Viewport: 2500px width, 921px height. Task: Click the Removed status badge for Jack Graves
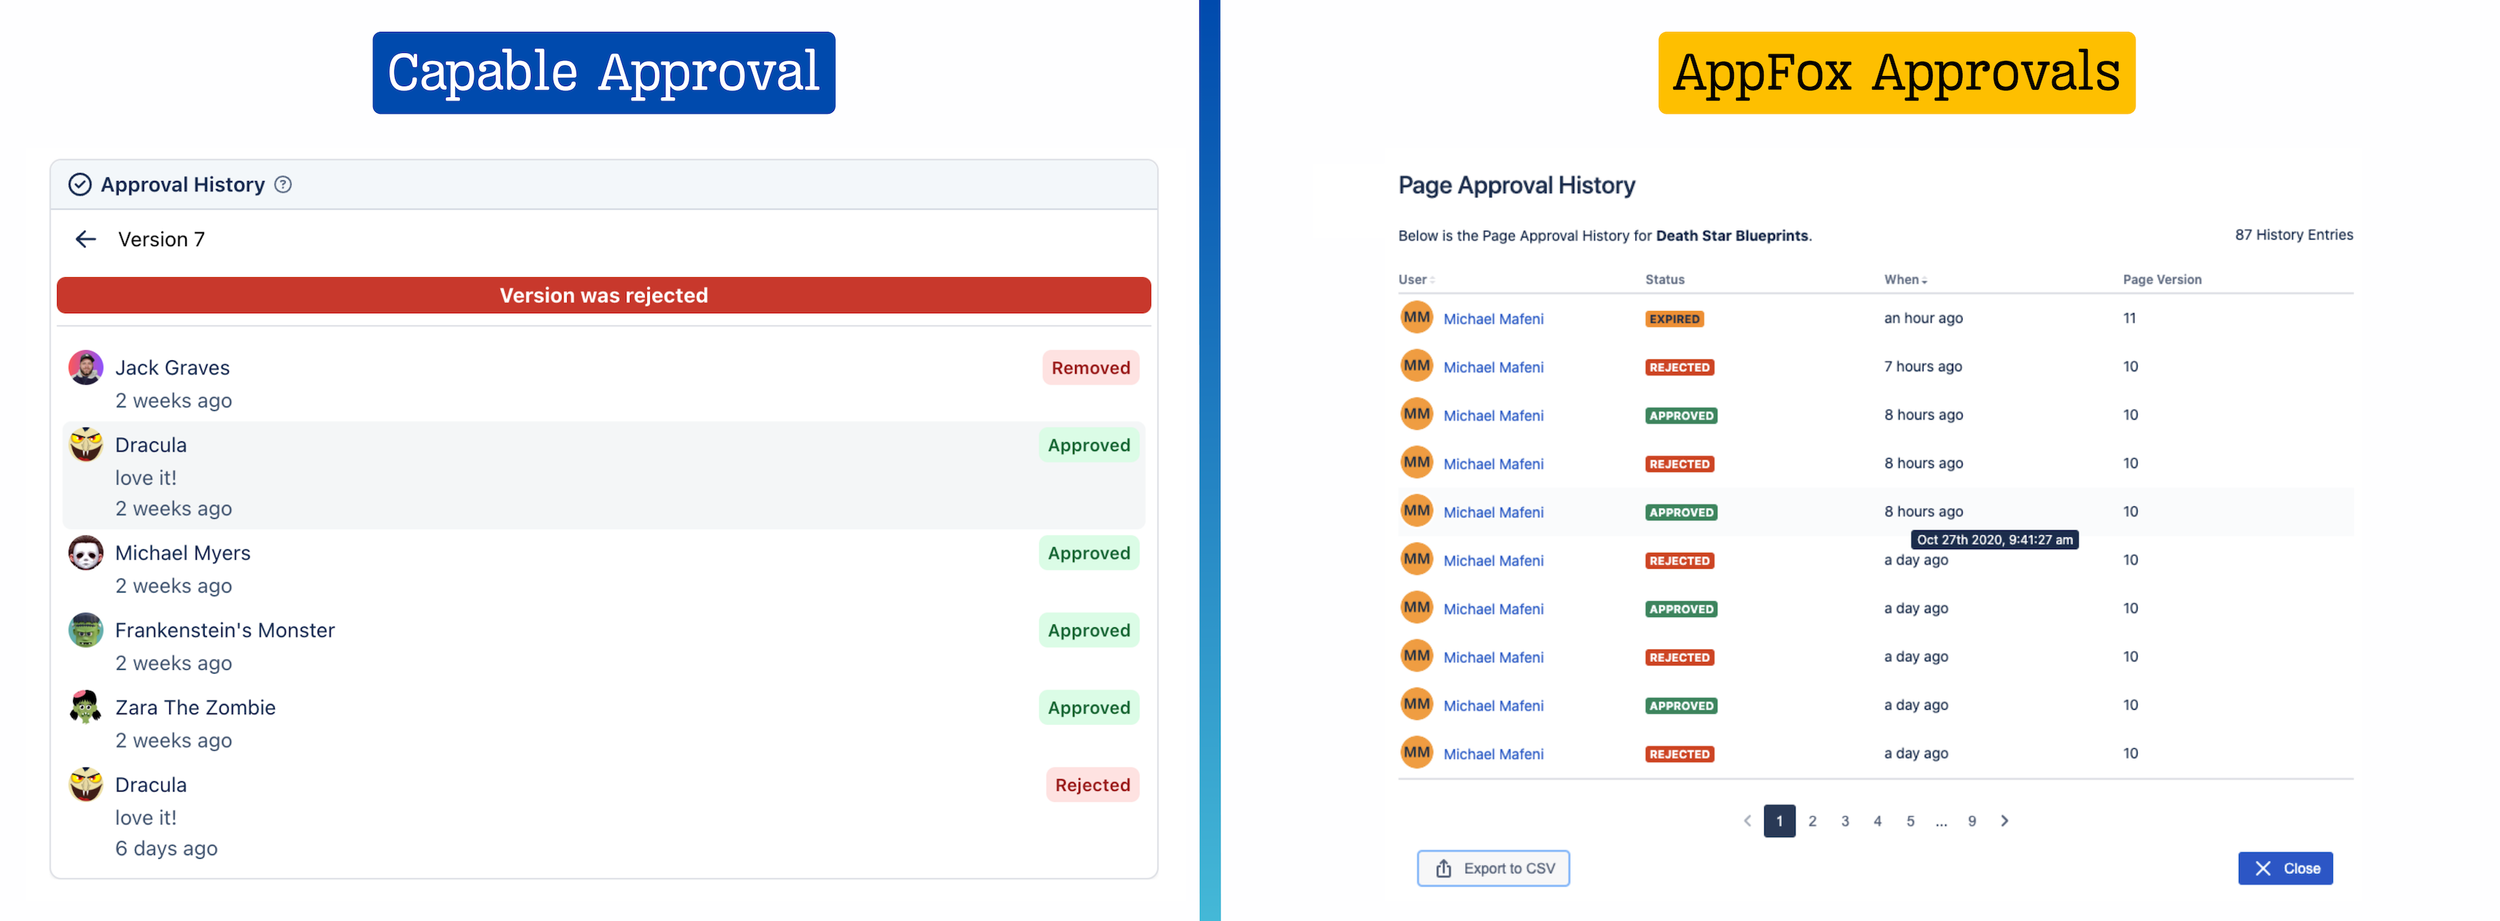click(1091, 368)
